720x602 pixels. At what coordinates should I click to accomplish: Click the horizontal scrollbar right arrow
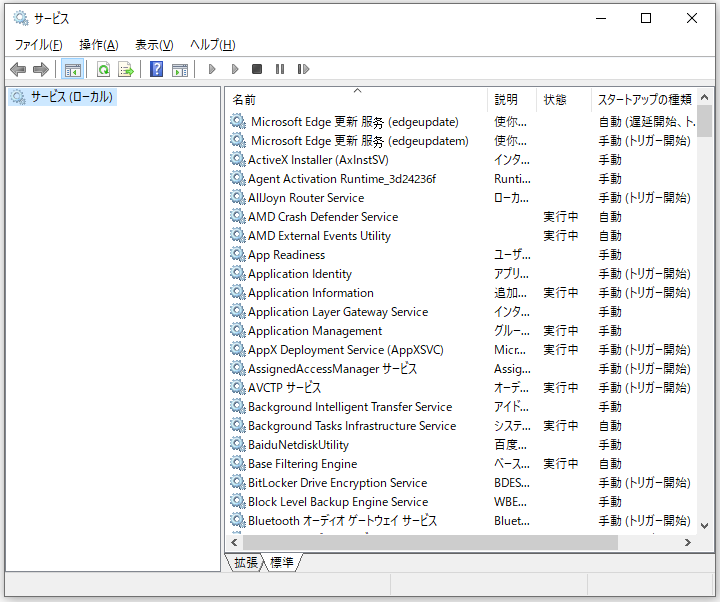coord(688,542)
